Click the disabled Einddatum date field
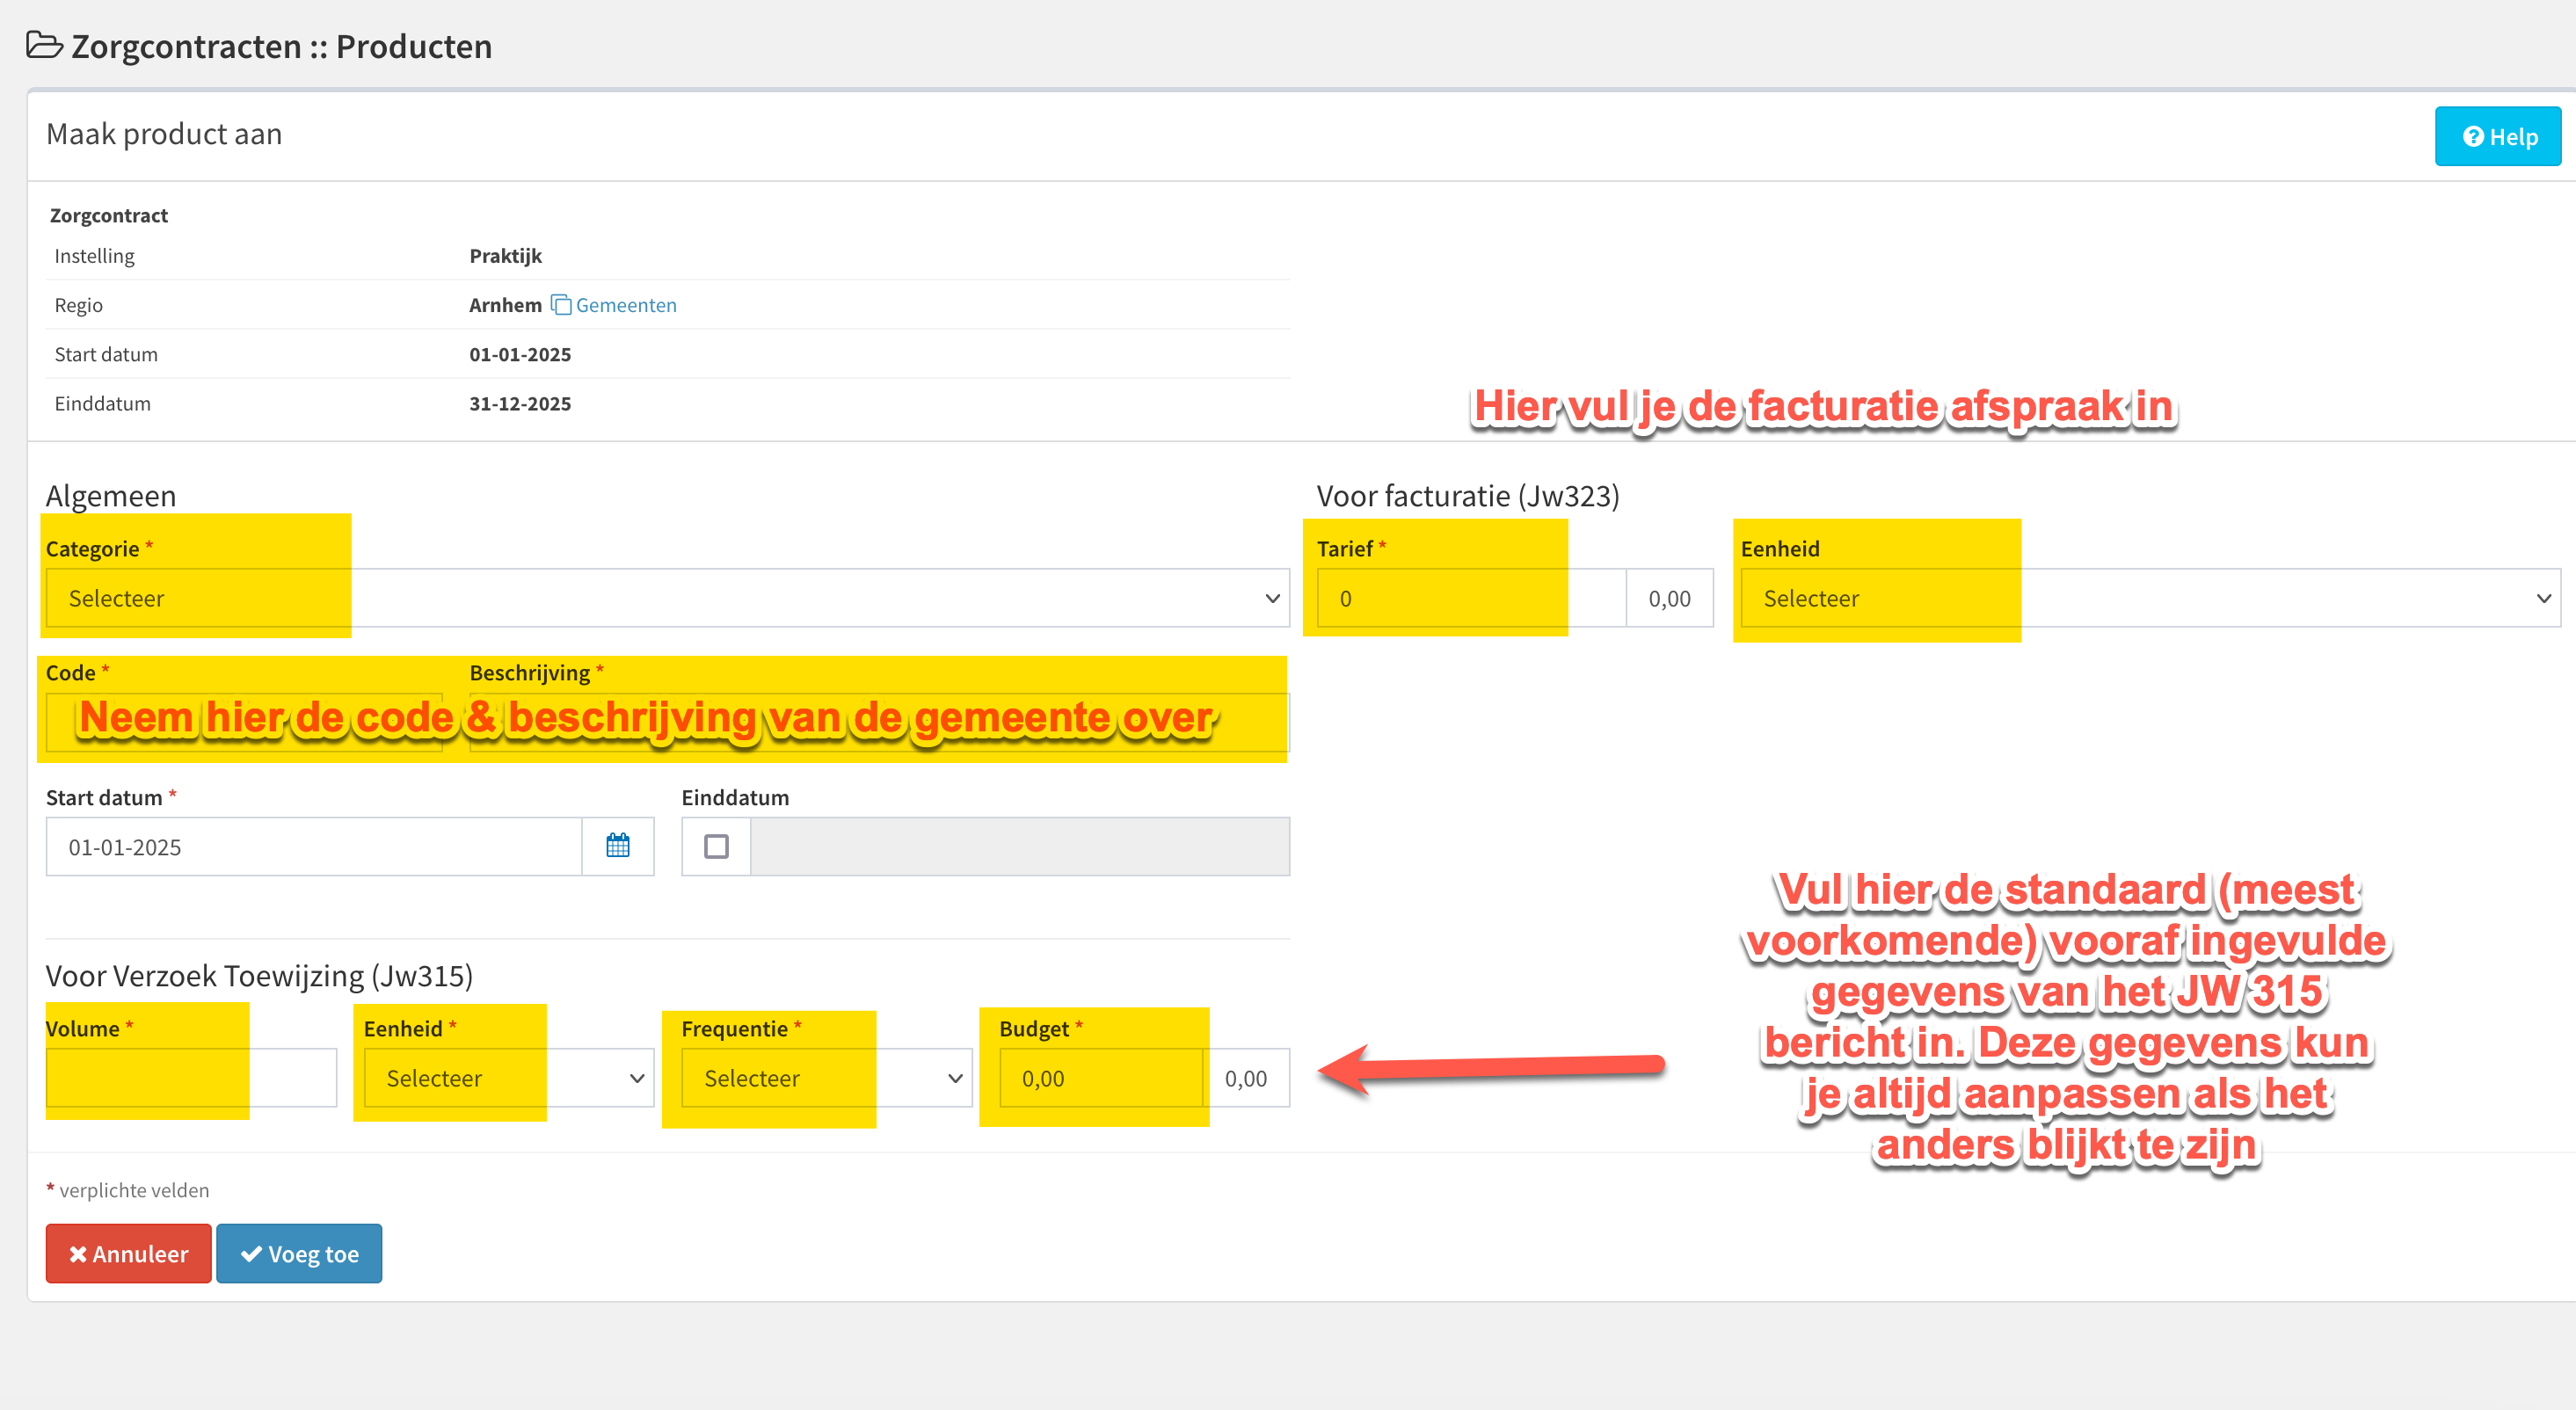The height and width of the screenshot is (1410, 2576). pyautogui.click(x=1020, y=847)
